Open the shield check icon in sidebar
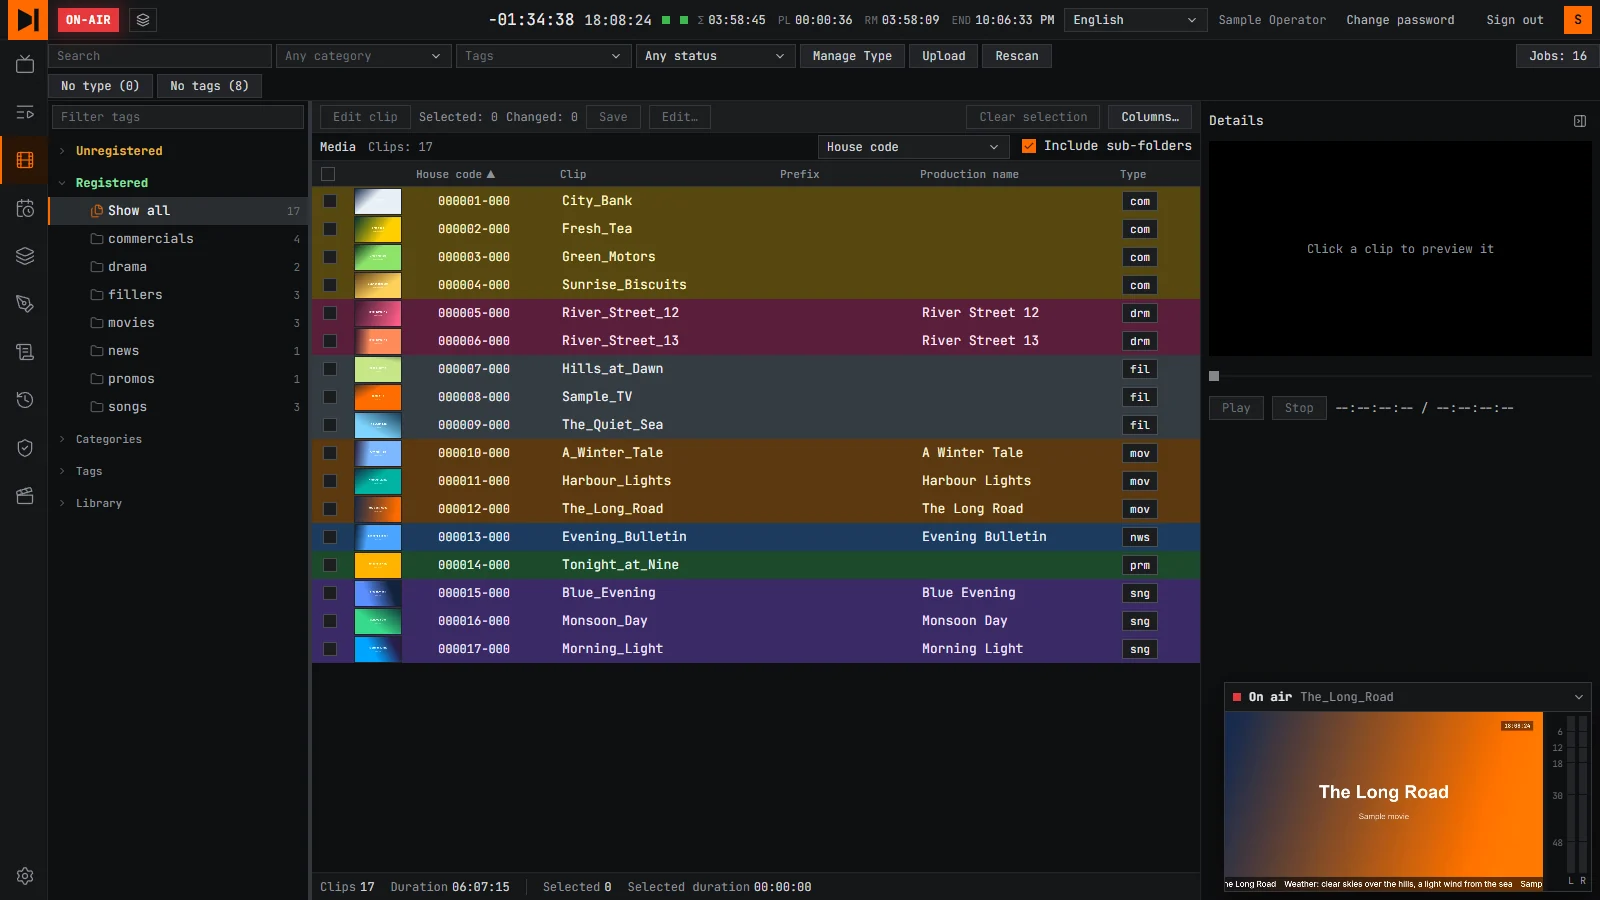This screenshot has width=1600, height=900. click(x=25, y=448)
